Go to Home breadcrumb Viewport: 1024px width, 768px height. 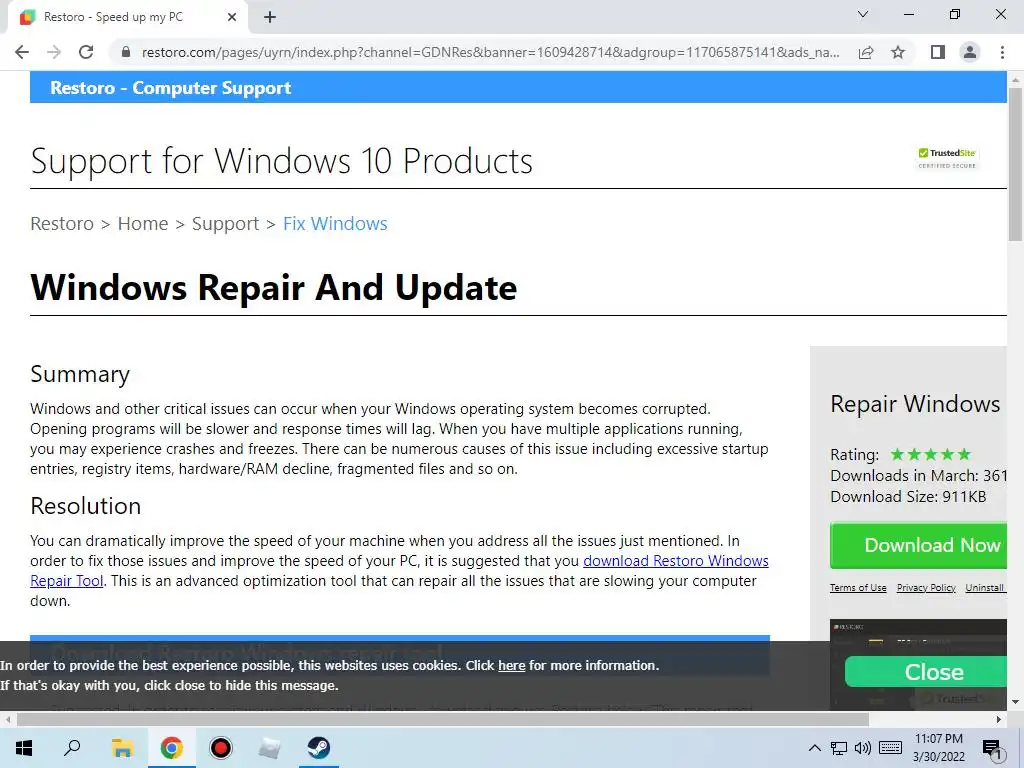click(143, 223)
